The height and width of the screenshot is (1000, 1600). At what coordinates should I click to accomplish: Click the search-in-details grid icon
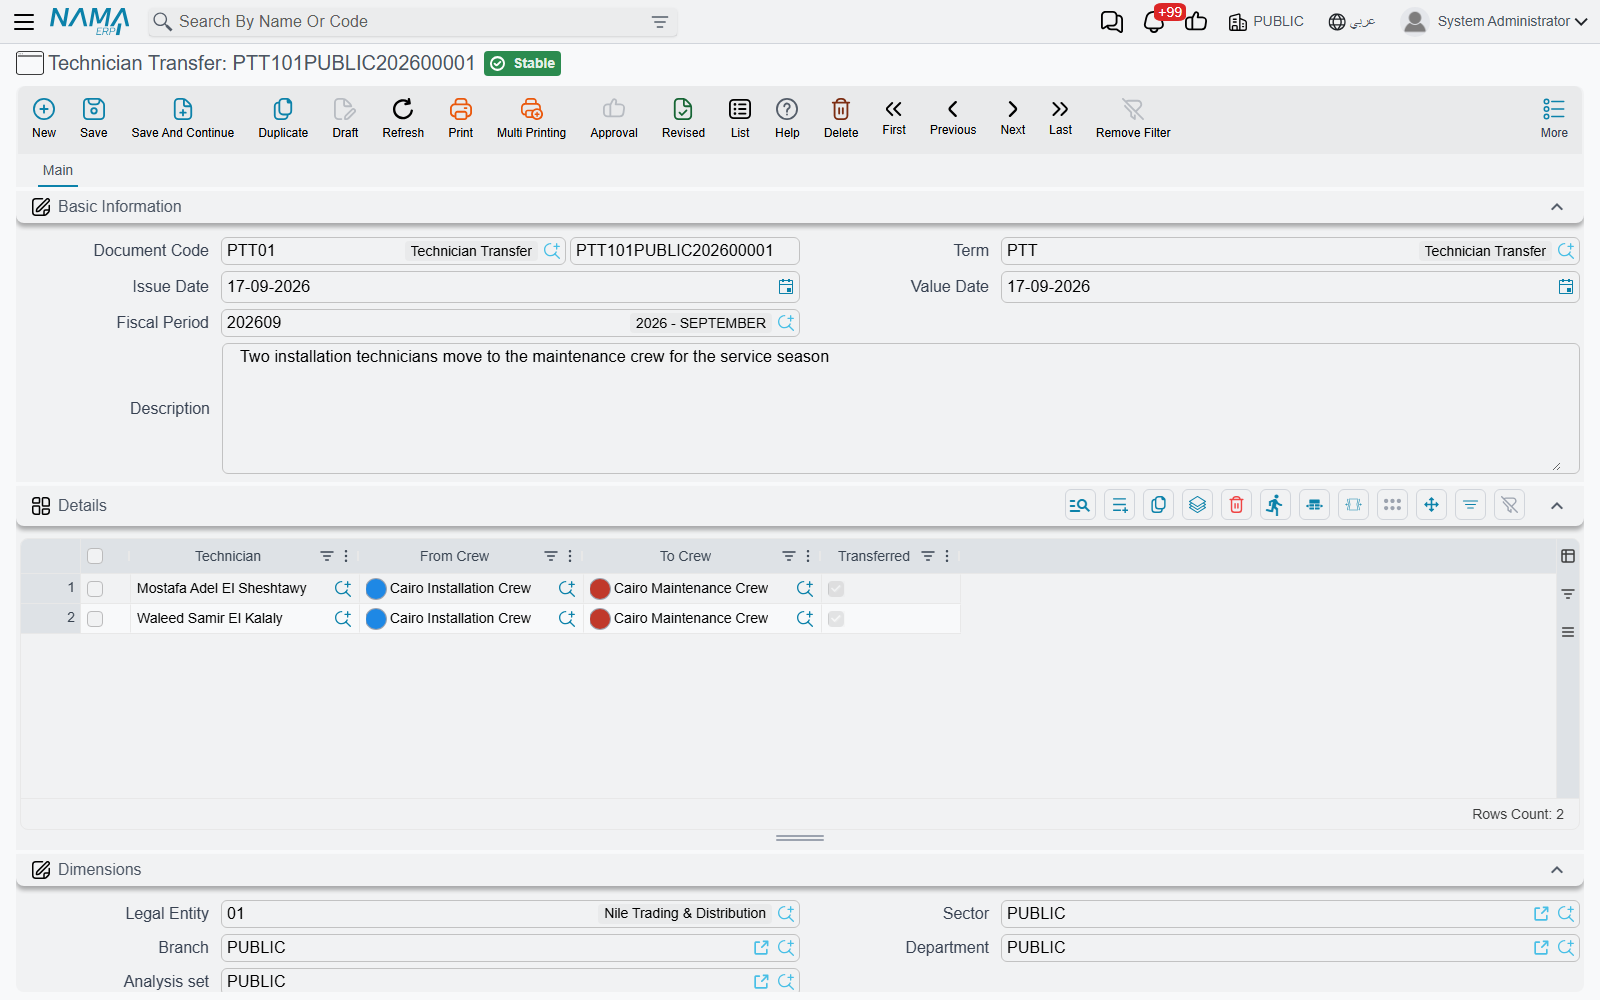tap(1080, 505)
